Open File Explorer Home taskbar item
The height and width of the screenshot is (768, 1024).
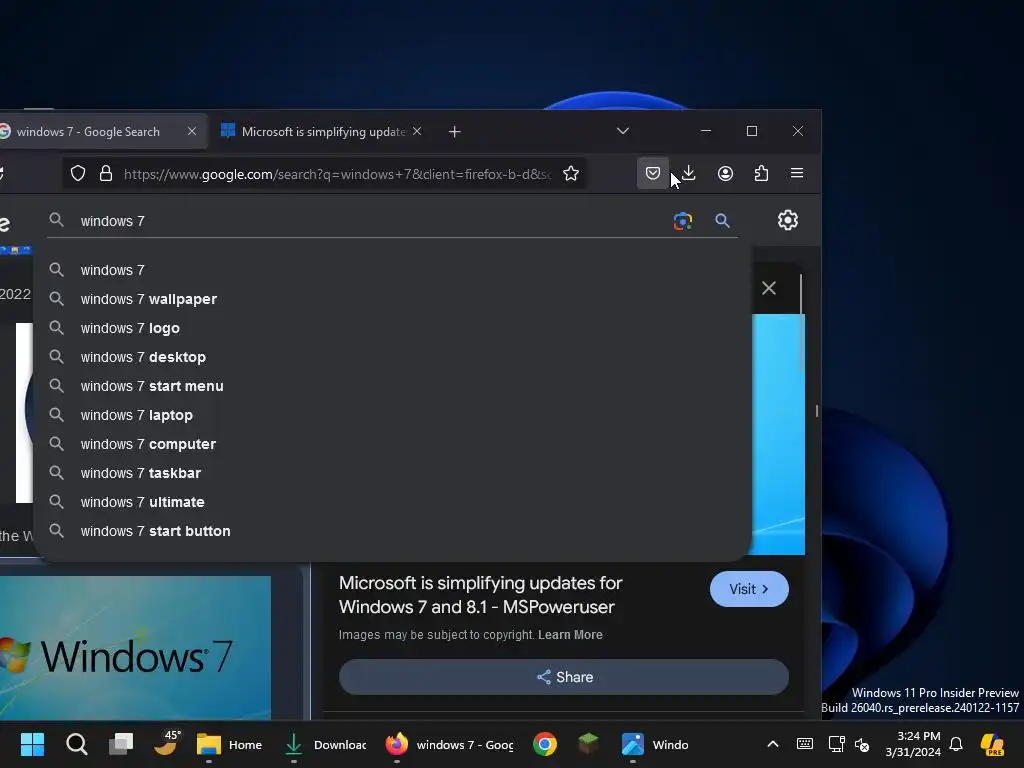pyautogui.click(x=229, y=744)
